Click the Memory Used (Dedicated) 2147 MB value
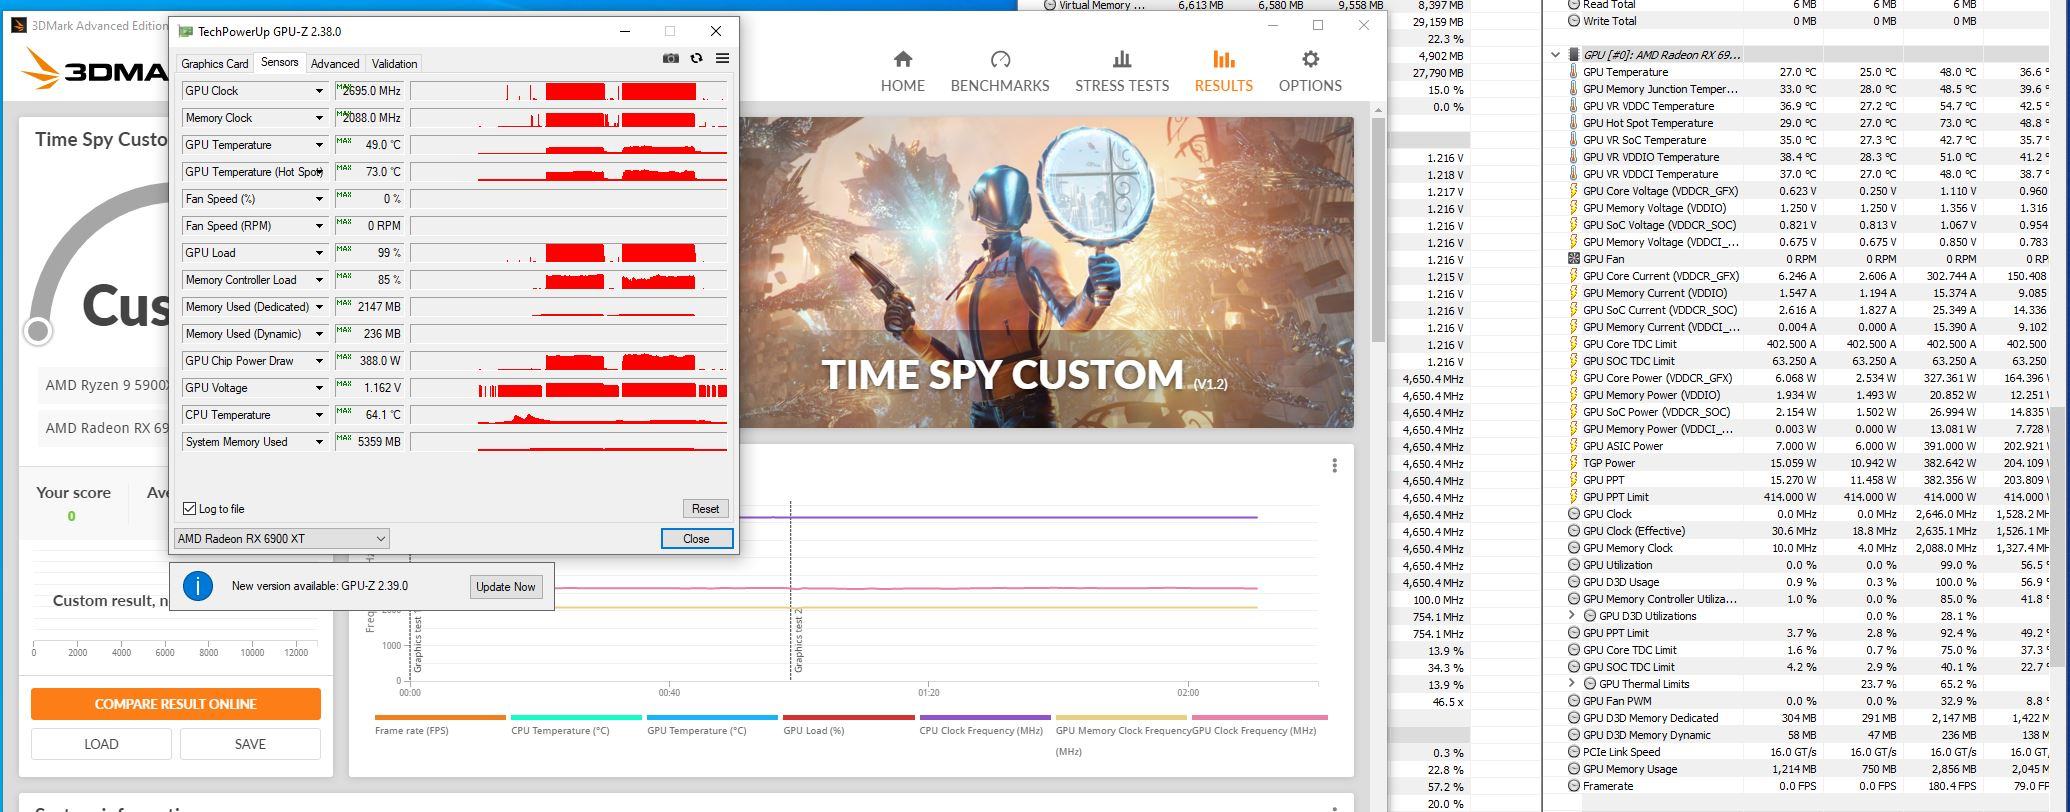The image size is (2070, 812). point(369,307)
